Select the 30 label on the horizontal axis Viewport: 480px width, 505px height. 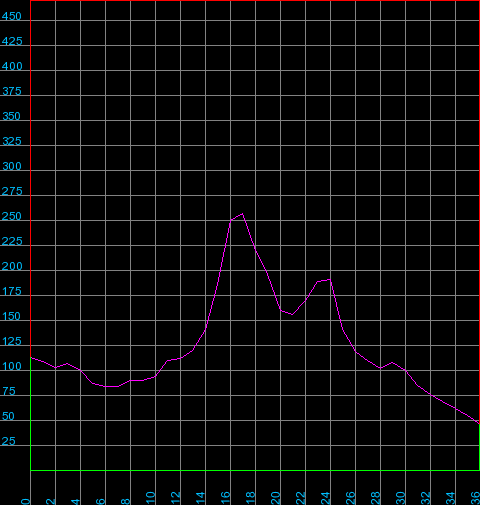pyautogui.click(x=401, y=498)
